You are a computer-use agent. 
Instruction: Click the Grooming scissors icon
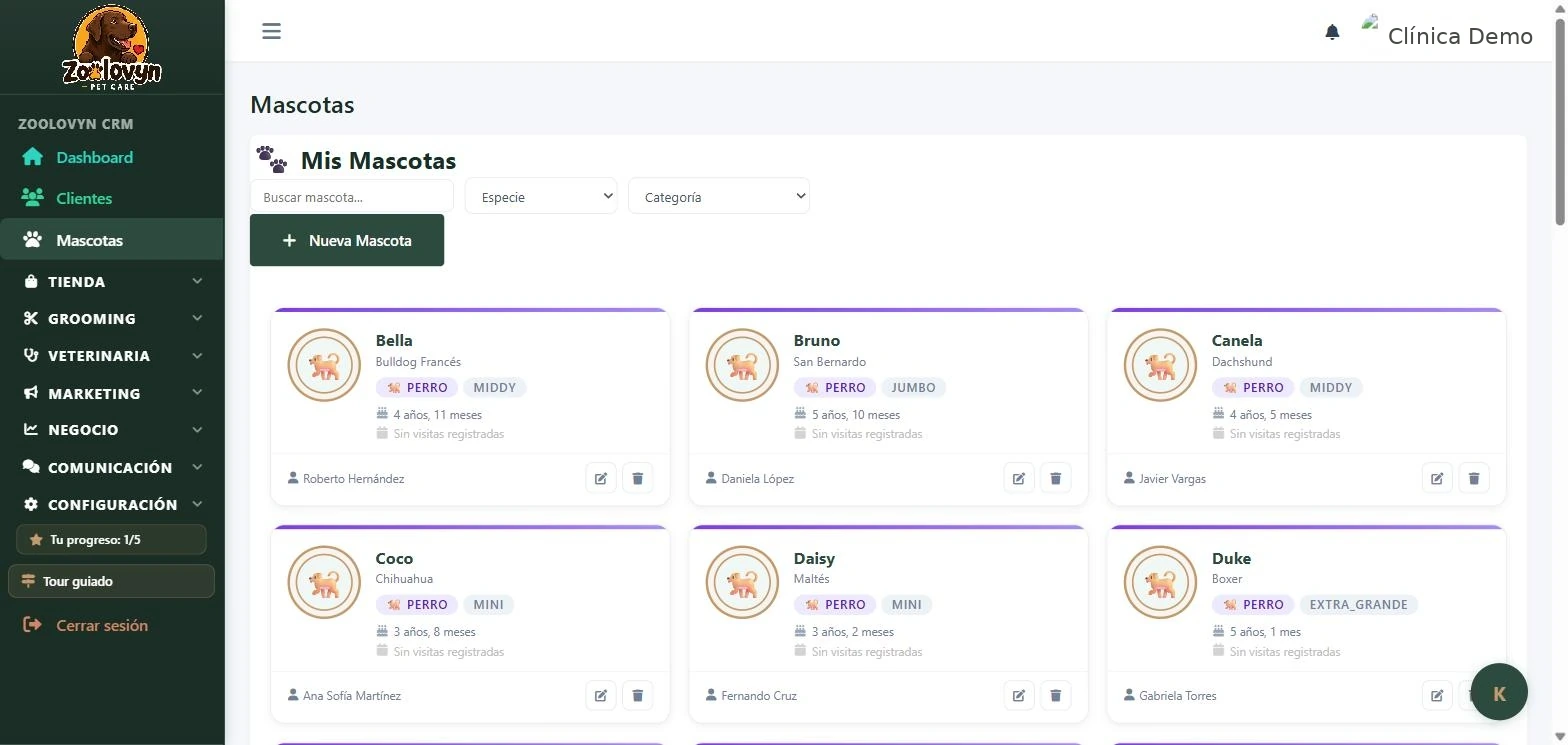31,318
